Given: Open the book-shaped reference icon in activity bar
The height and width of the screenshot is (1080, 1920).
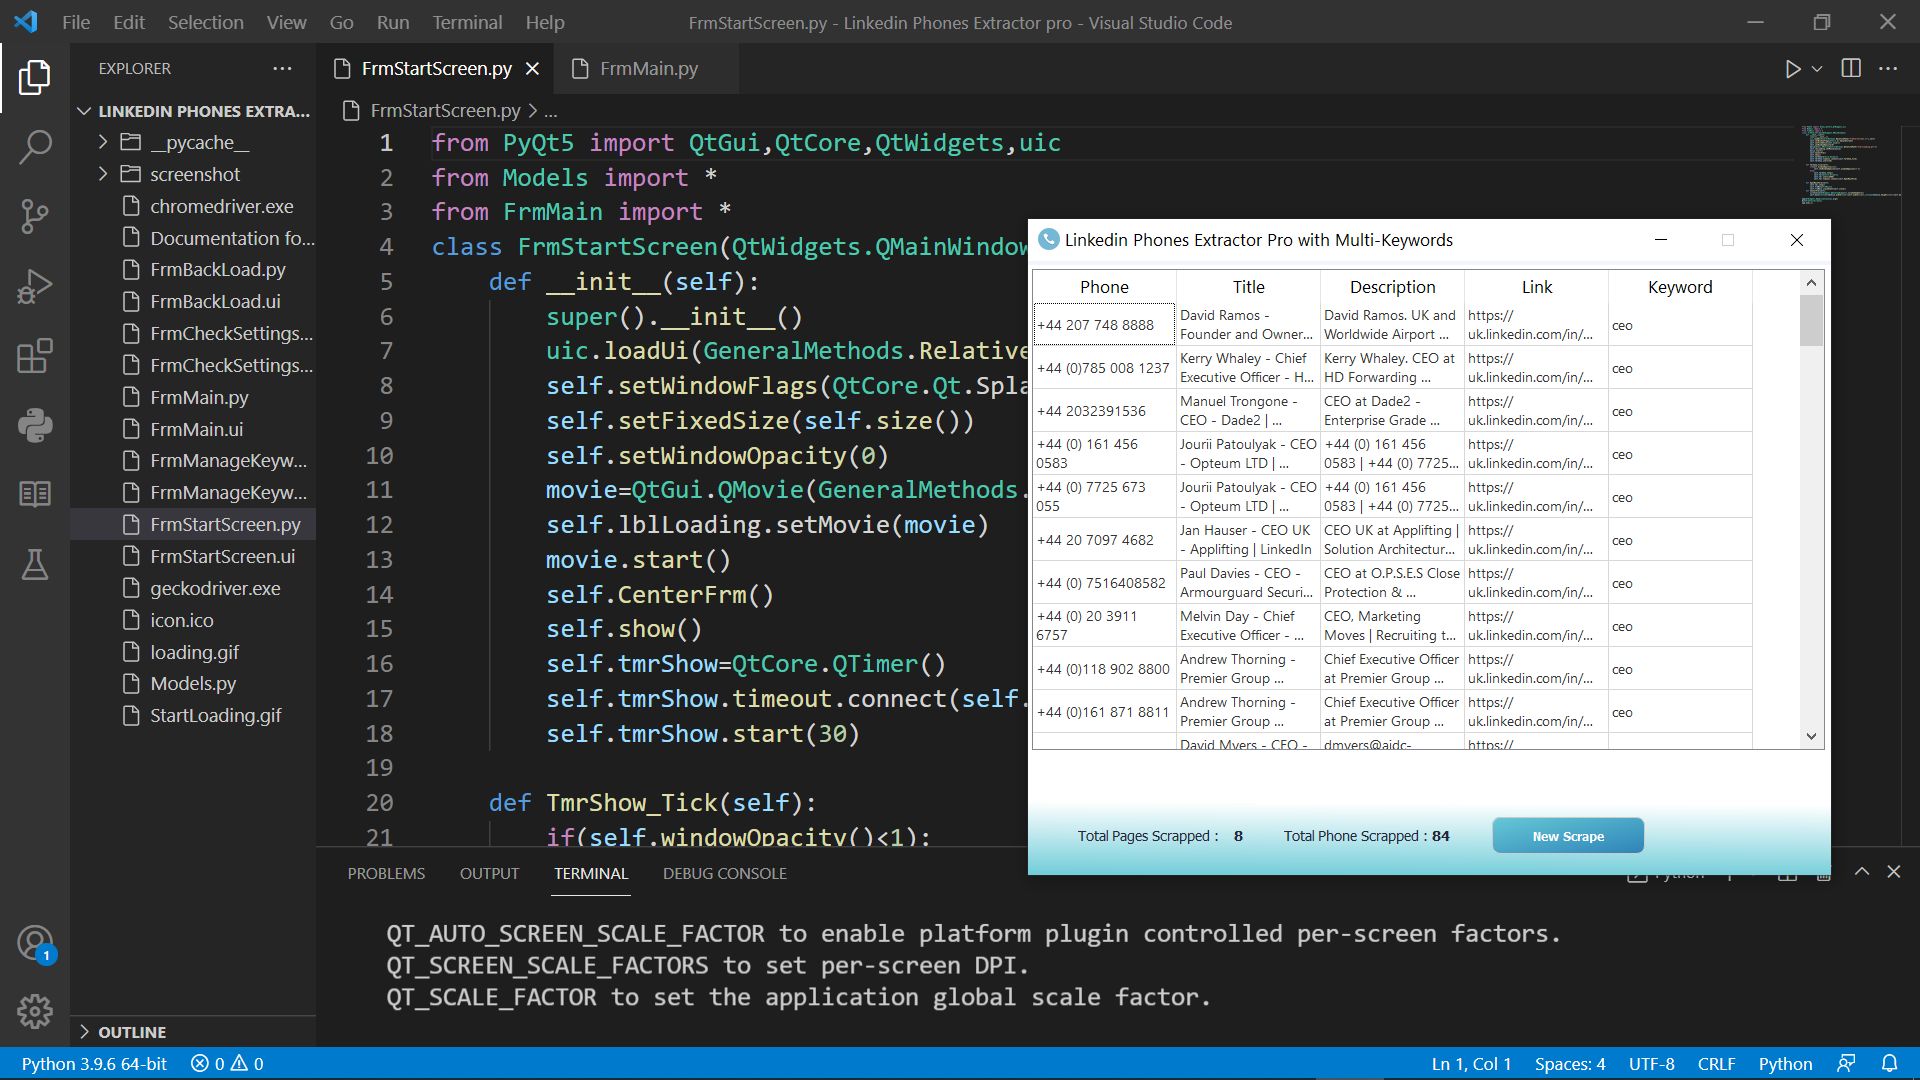Looking at the screenshot, I should (35, 494).
